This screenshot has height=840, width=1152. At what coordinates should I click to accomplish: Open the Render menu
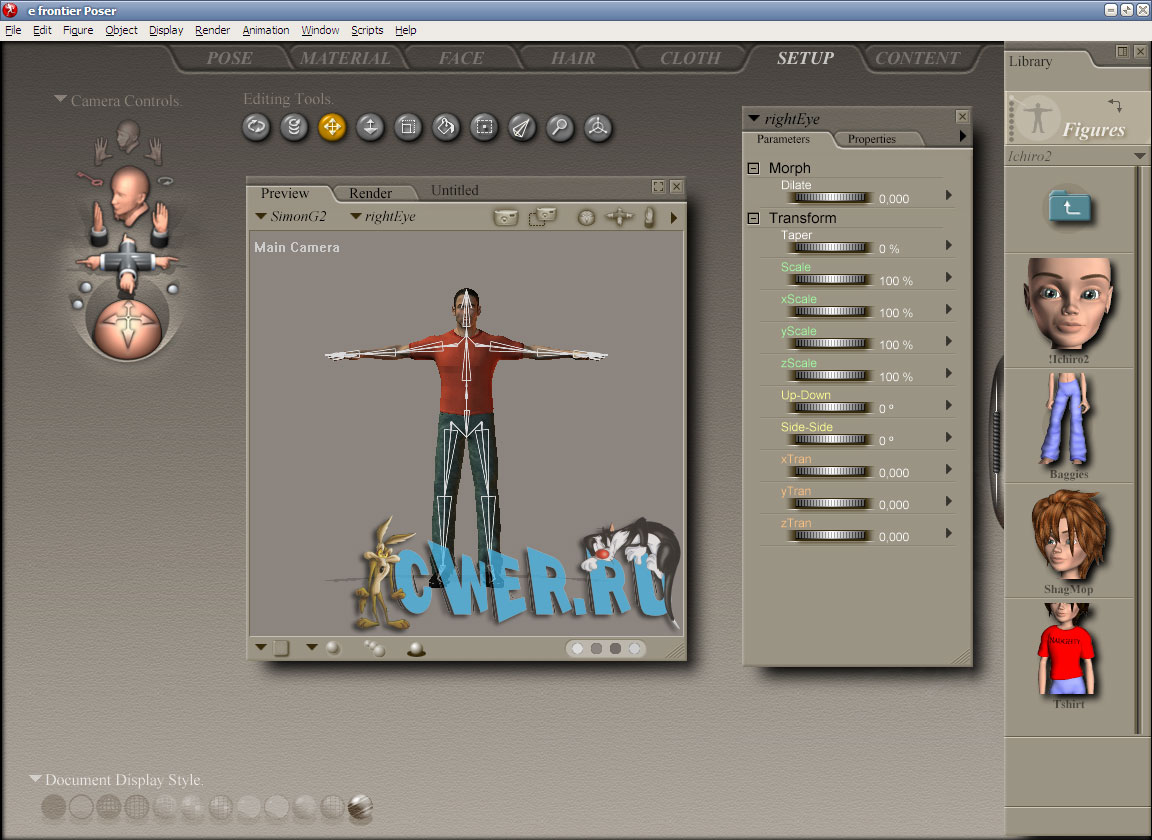(212, 30)
